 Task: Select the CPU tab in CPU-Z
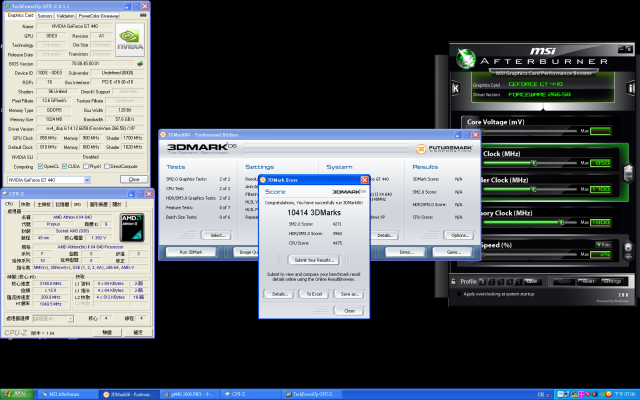point(9,204)
